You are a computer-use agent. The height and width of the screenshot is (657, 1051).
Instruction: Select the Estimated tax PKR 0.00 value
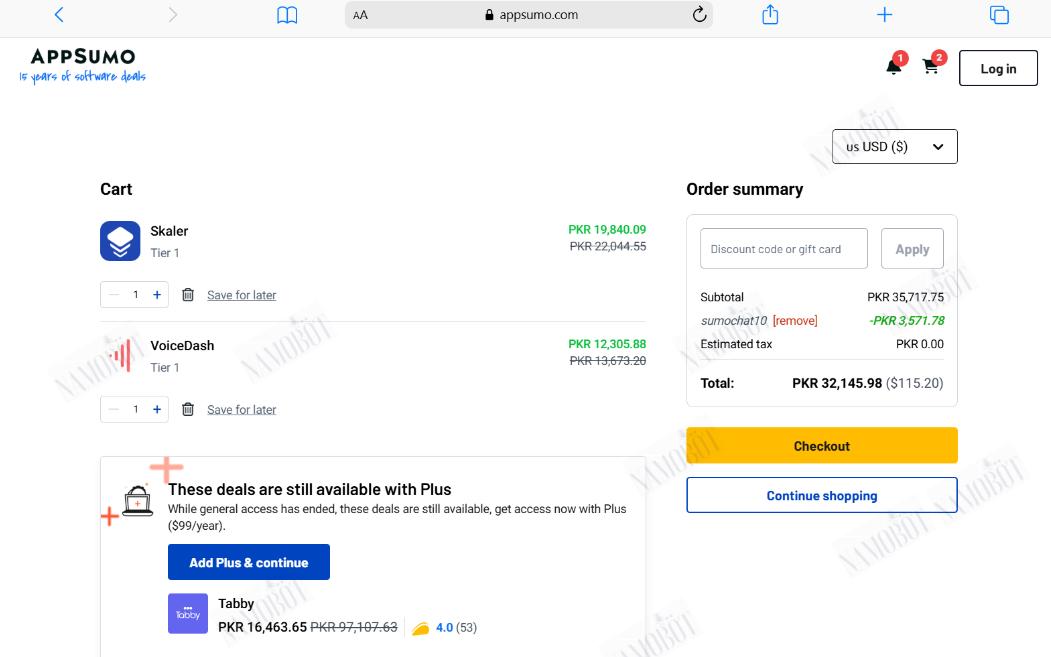click(x=920, y=344)
